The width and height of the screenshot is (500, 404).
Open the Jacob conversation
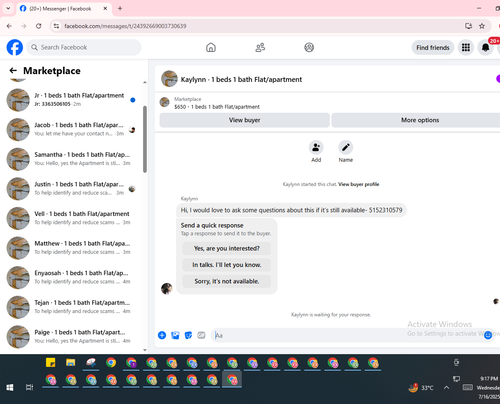[72, 129]
